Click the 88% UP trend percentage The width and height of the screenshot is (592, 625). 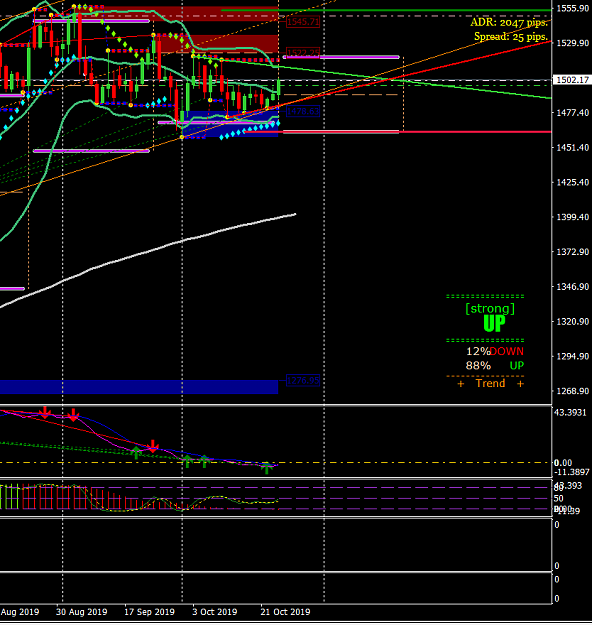[x=495, y=366]
